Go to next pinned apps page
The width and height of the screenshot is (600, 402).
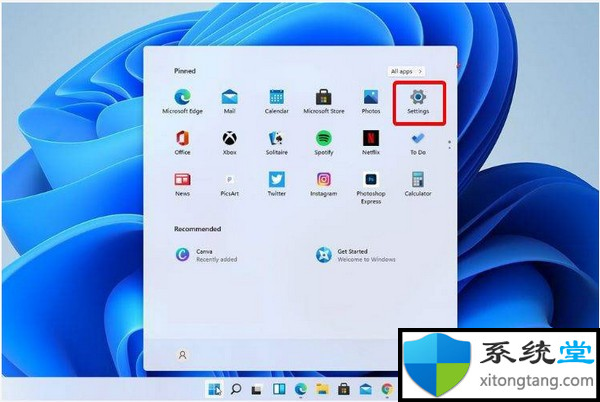click(450, 148)
